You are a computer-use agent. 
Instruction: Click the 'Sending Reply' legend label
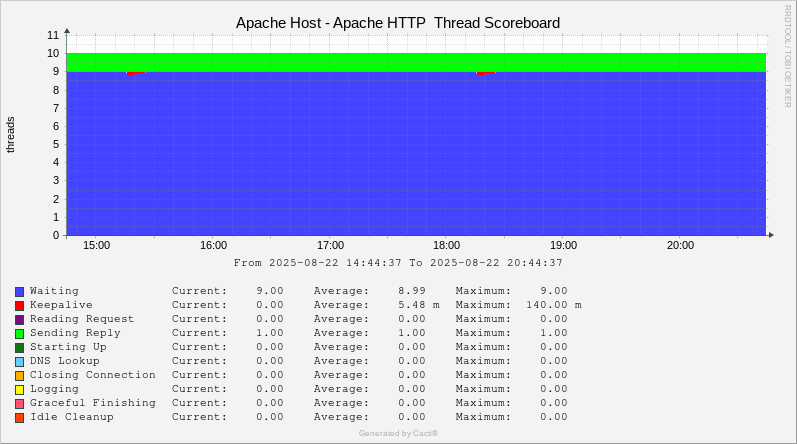75,333
